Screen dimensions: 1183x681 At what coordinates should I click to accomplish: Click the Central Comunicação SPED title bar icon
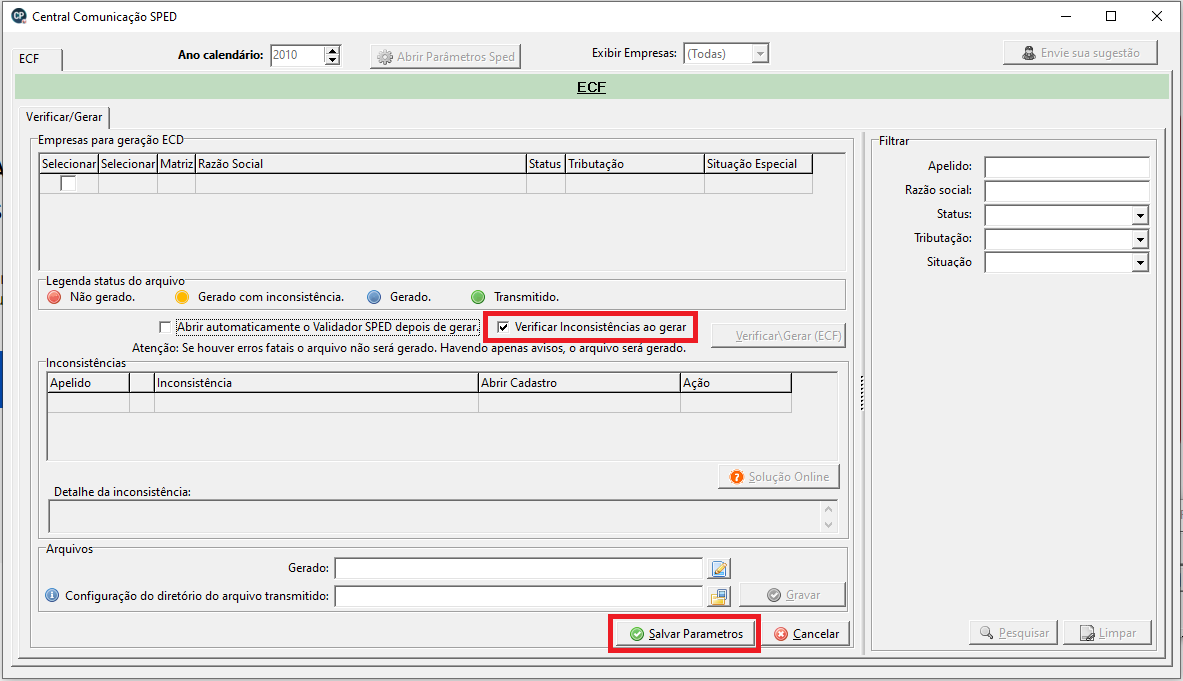coord(18,16)
